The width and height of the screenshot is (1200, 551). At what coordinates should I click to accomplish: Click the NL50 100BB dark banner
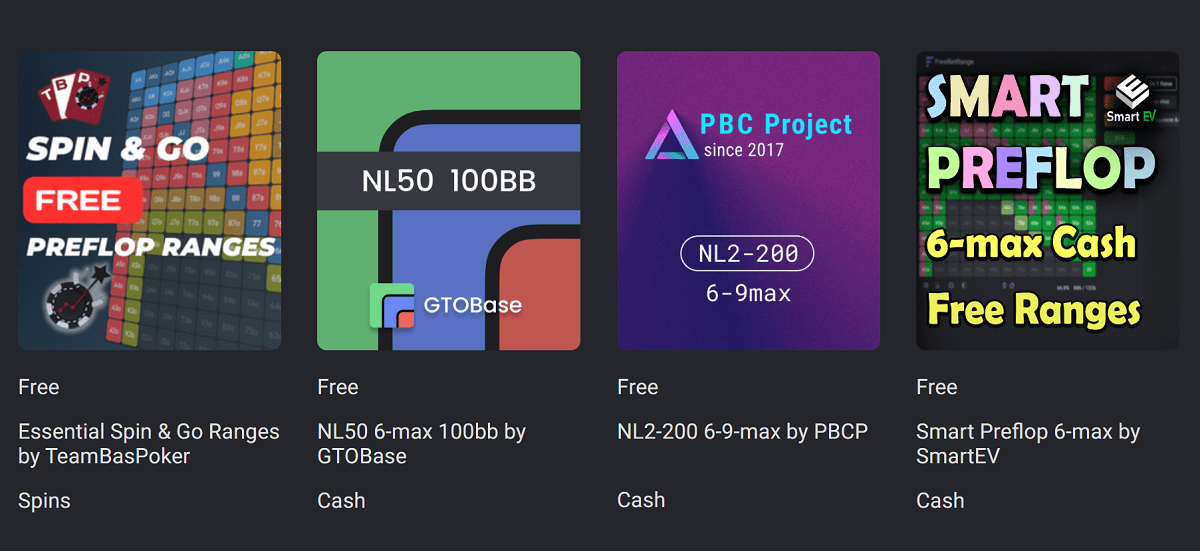[449, 181]
